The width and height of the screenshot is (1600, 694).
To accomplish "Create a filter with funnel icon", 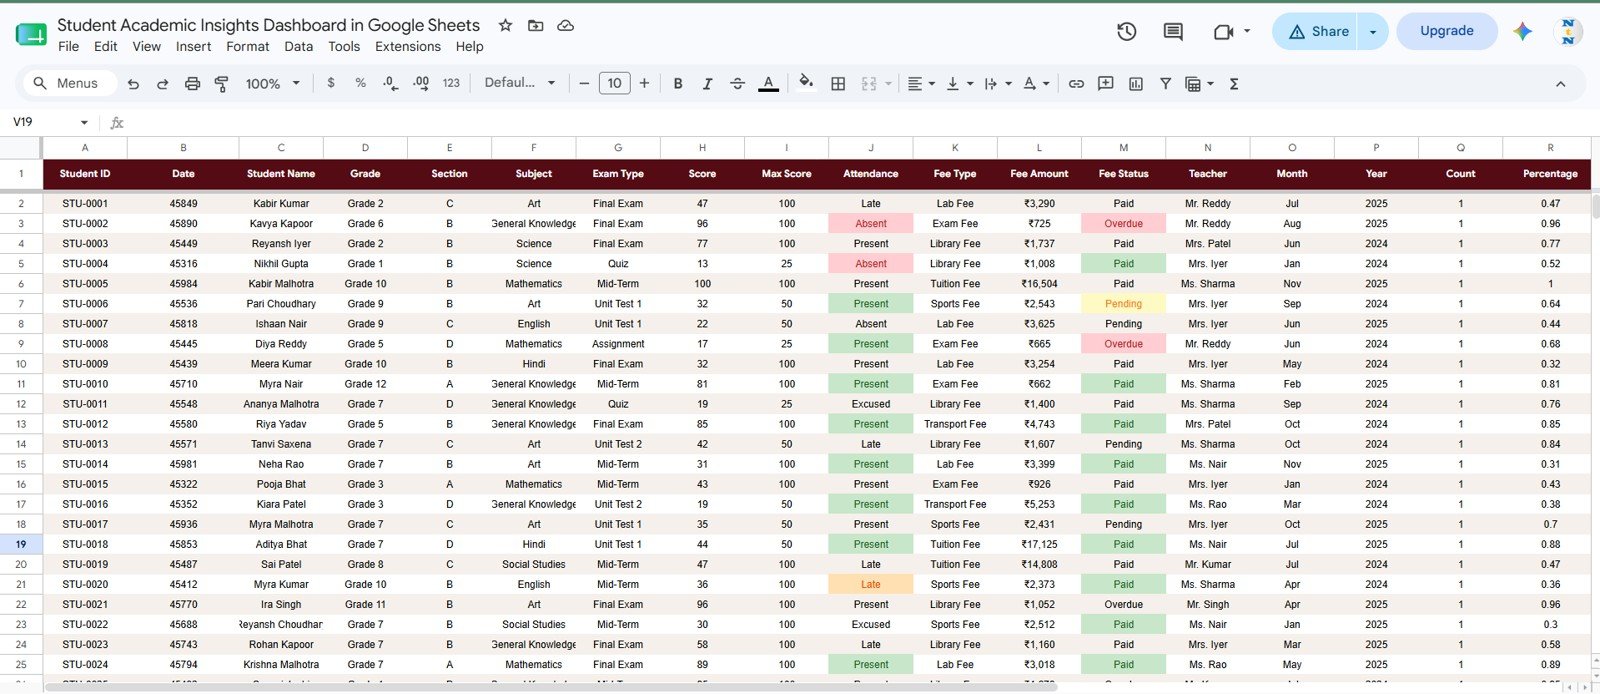I will pyautogui.click(x=1165, y=84).
